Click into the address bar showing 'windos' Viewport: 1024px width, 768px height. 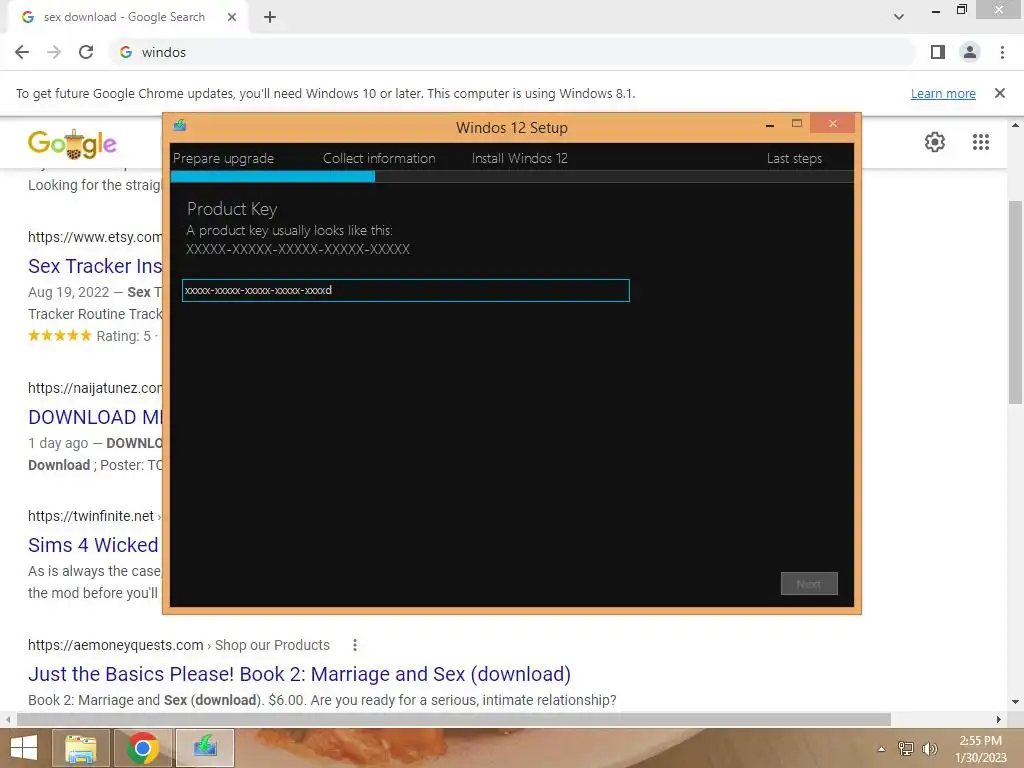coord(513,52)
